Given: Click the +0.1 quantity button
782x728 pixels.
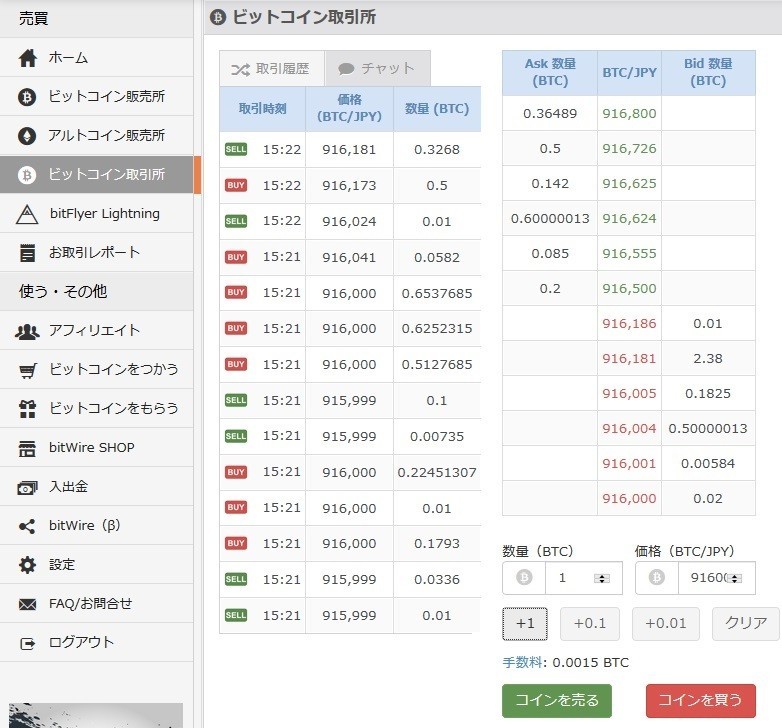Looking at the screenshot, I should point(589,623).
